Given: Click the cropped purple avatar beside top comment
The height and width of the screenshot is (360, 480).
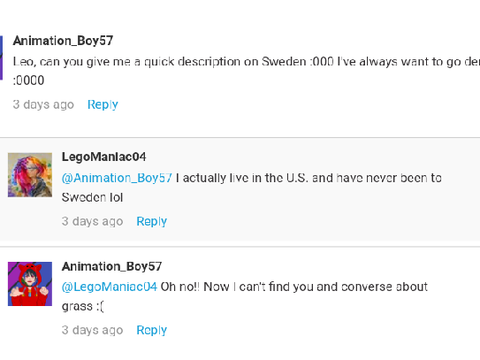Looking at the screenshot, I should click(x=1, y=58).
